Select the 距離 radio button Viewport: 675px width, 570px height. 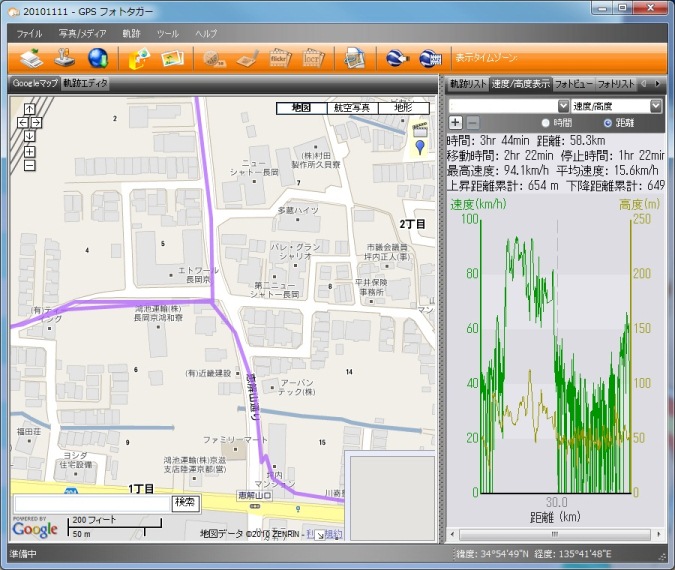pos(607,123)
